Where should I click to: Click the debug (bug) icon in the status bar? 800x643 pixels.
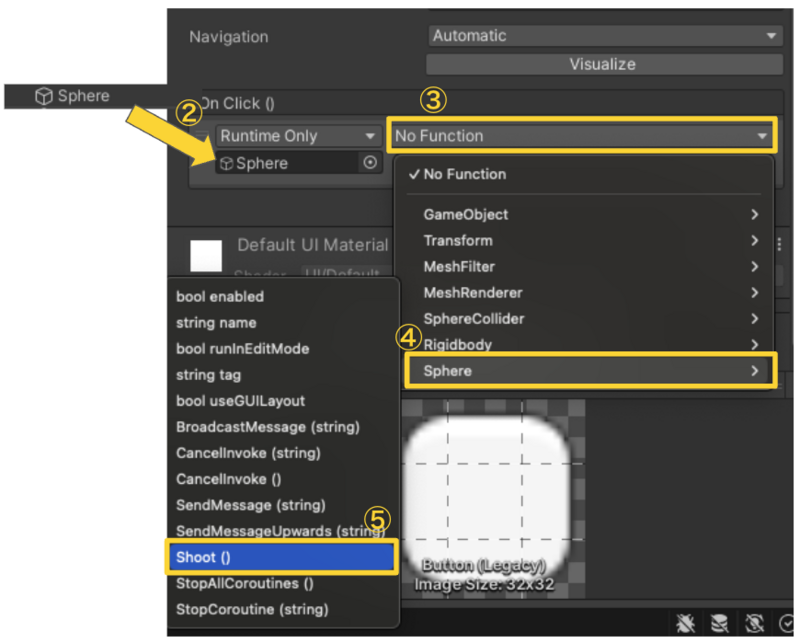[x=687, y=623]
